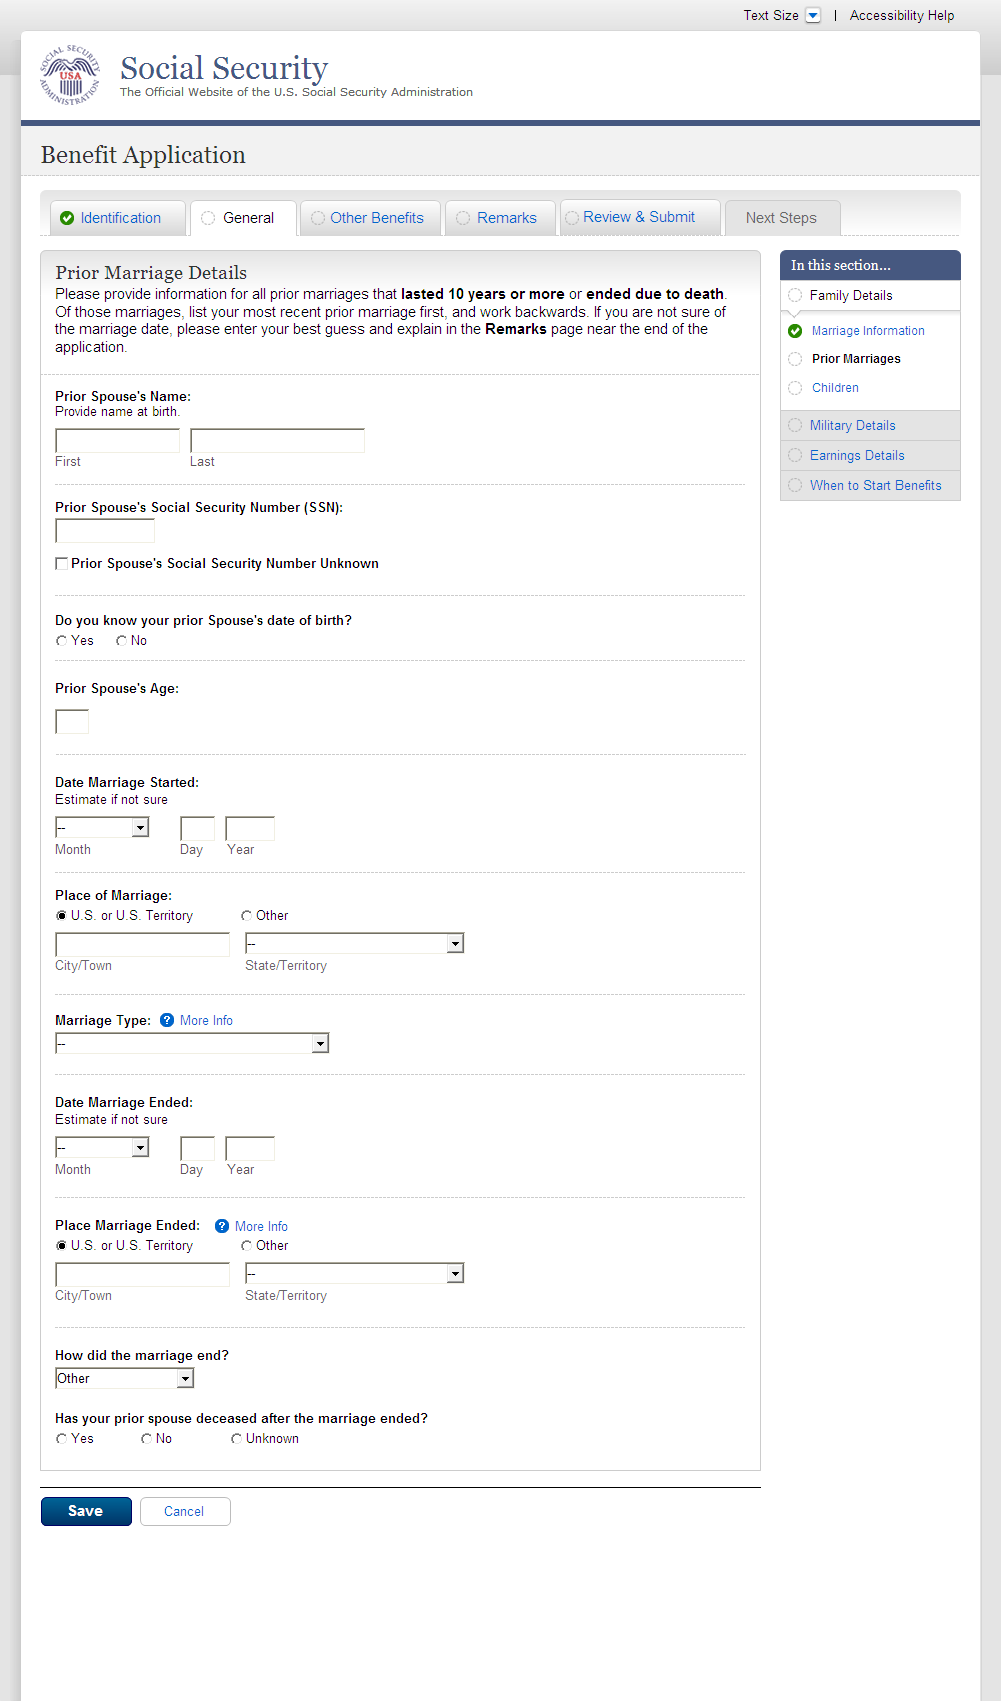This screenshot has height=1708, width=1008.
Task: Select Unknown for prior spouse deceased question
Action: (236, 1439)
